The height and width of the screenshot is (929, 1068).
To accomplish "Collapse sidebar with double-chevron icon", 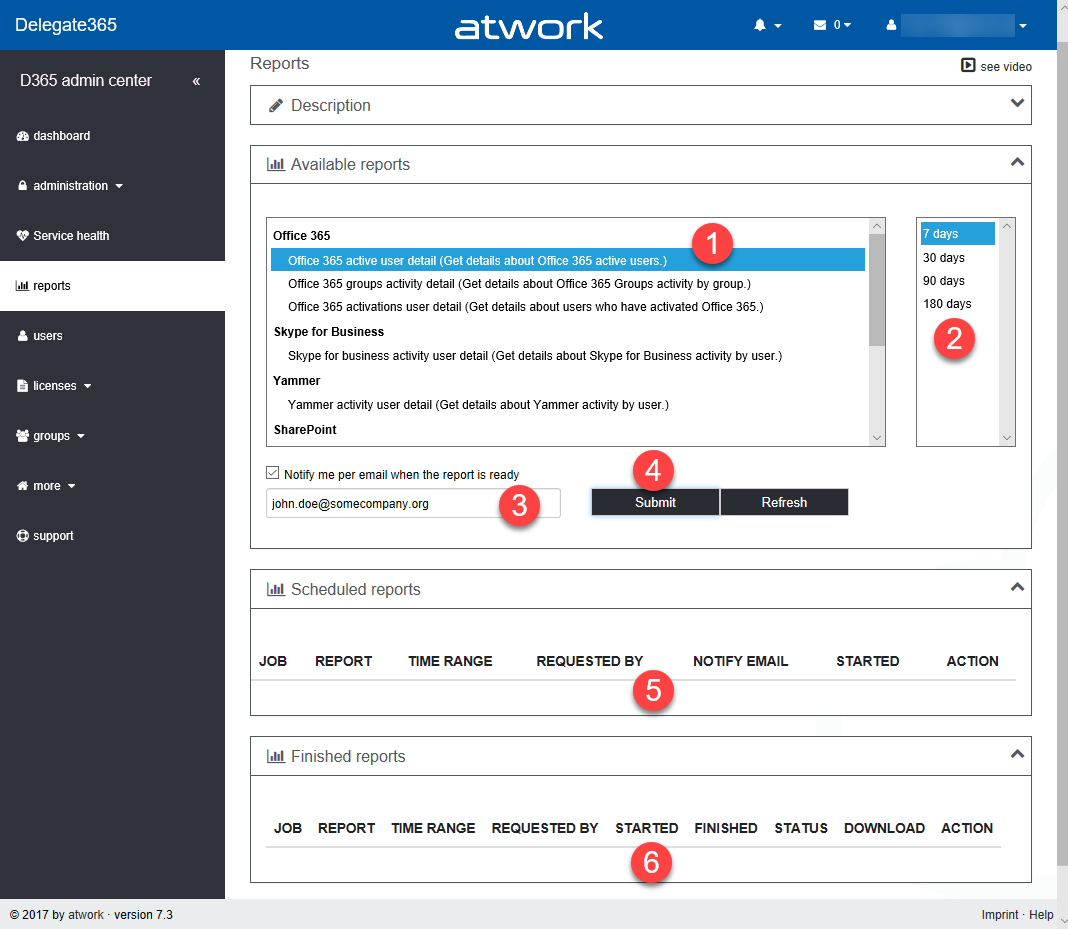I will (196, 81).
